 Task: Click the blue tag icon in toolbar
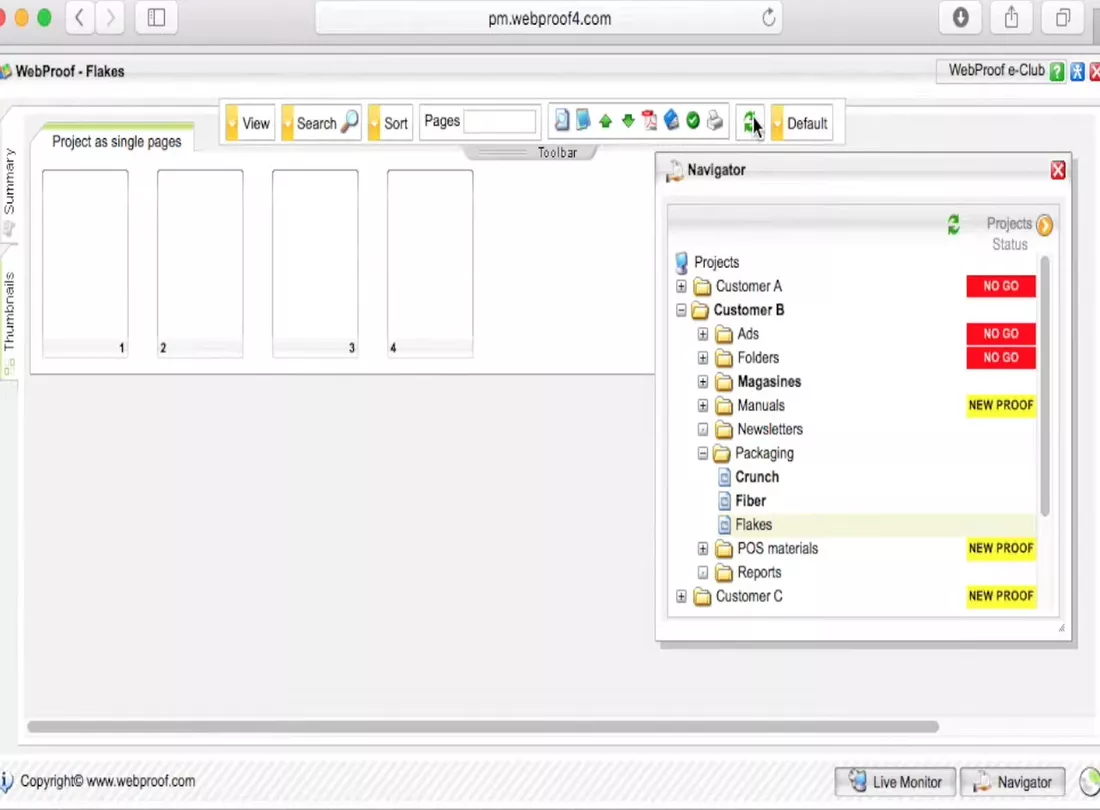pos(671,121)
